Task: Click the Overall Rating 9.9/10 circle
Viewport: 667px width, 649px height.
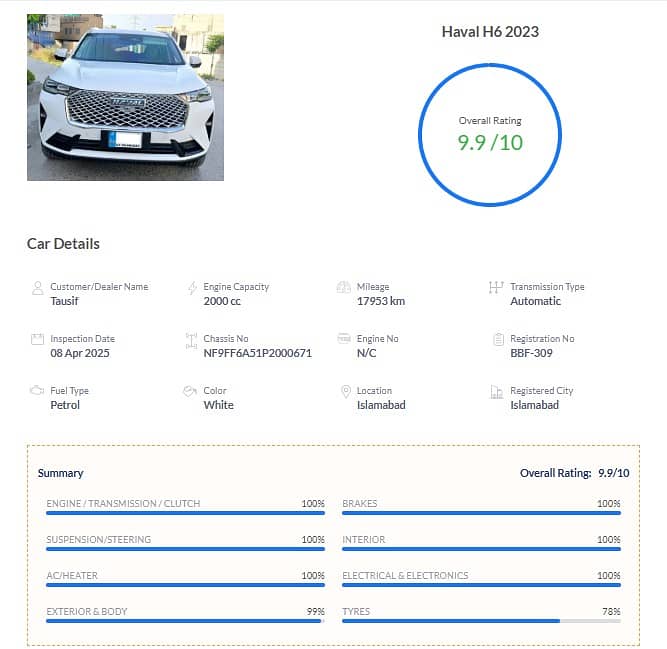Action: pos(490,135)
